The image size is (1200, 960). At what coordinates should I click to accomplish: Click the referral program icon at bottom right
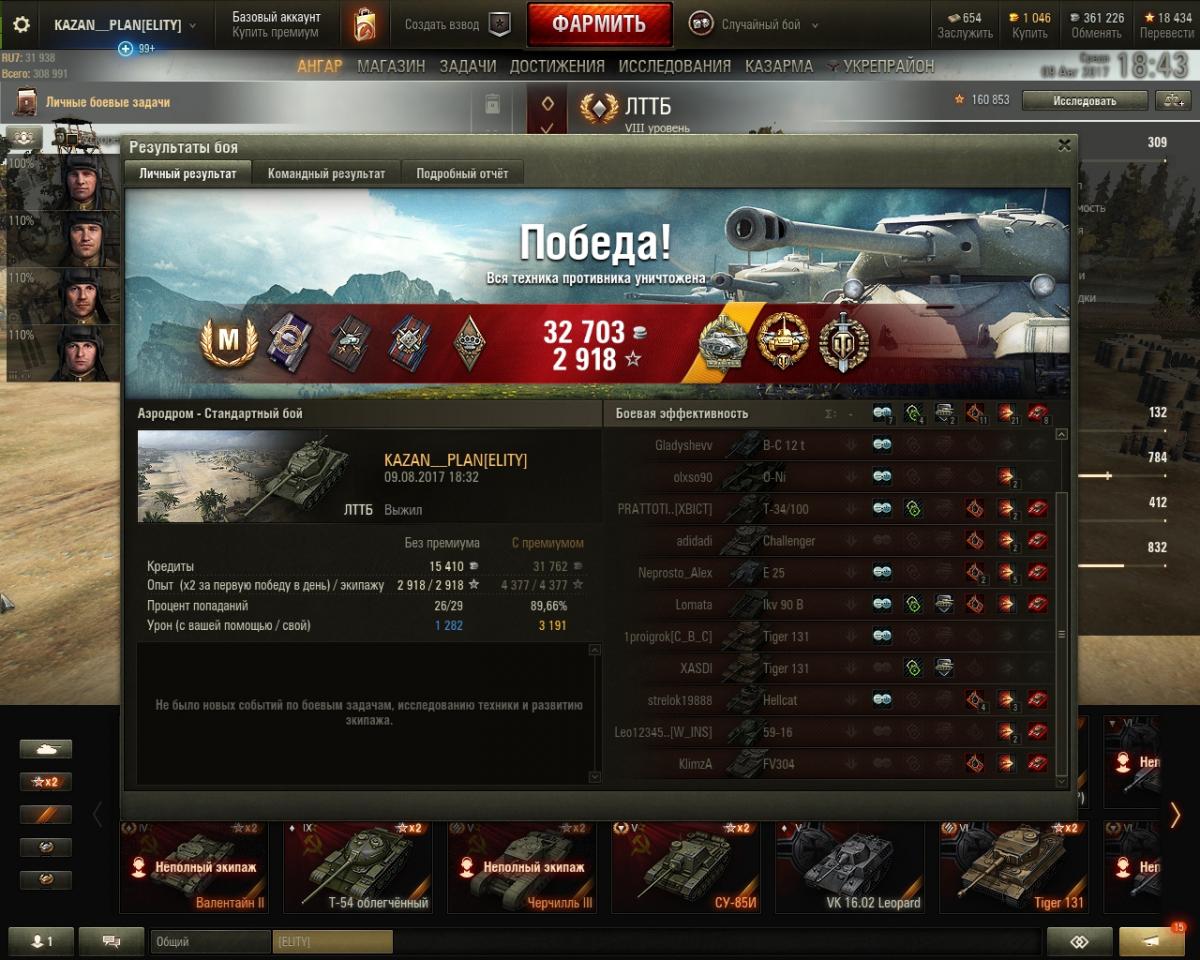[1079, 941]
